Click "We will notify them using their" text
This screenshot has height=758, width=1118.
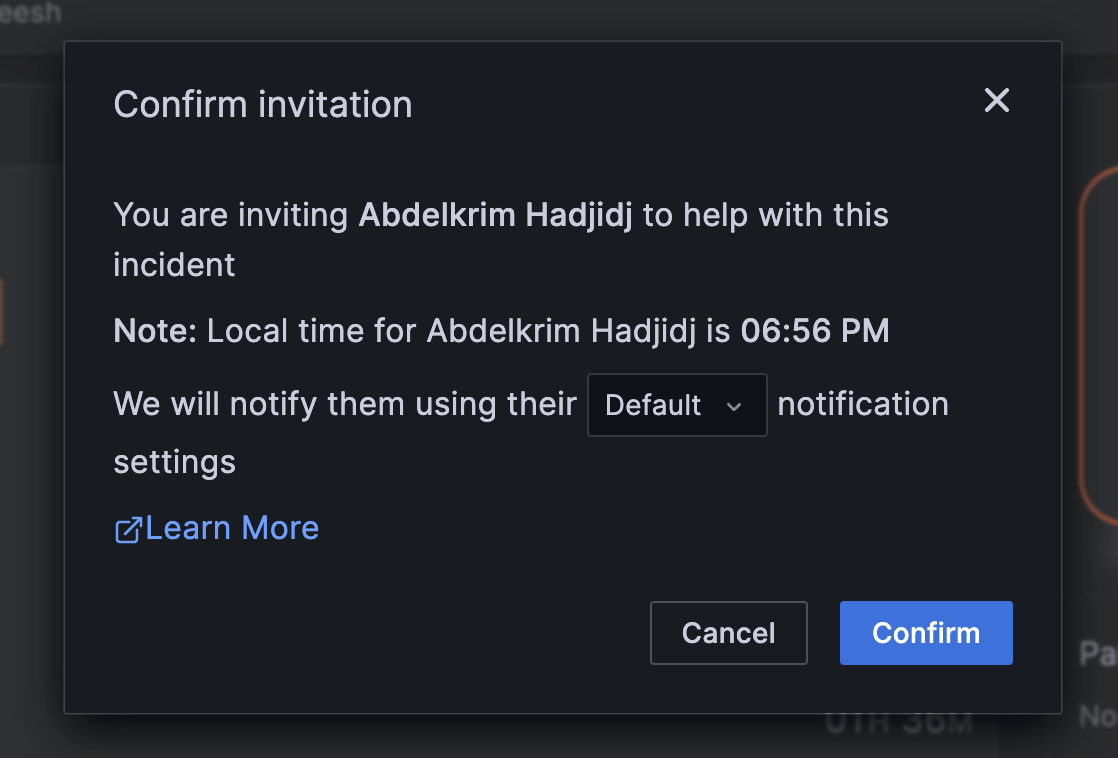click(x=345, y=404)
